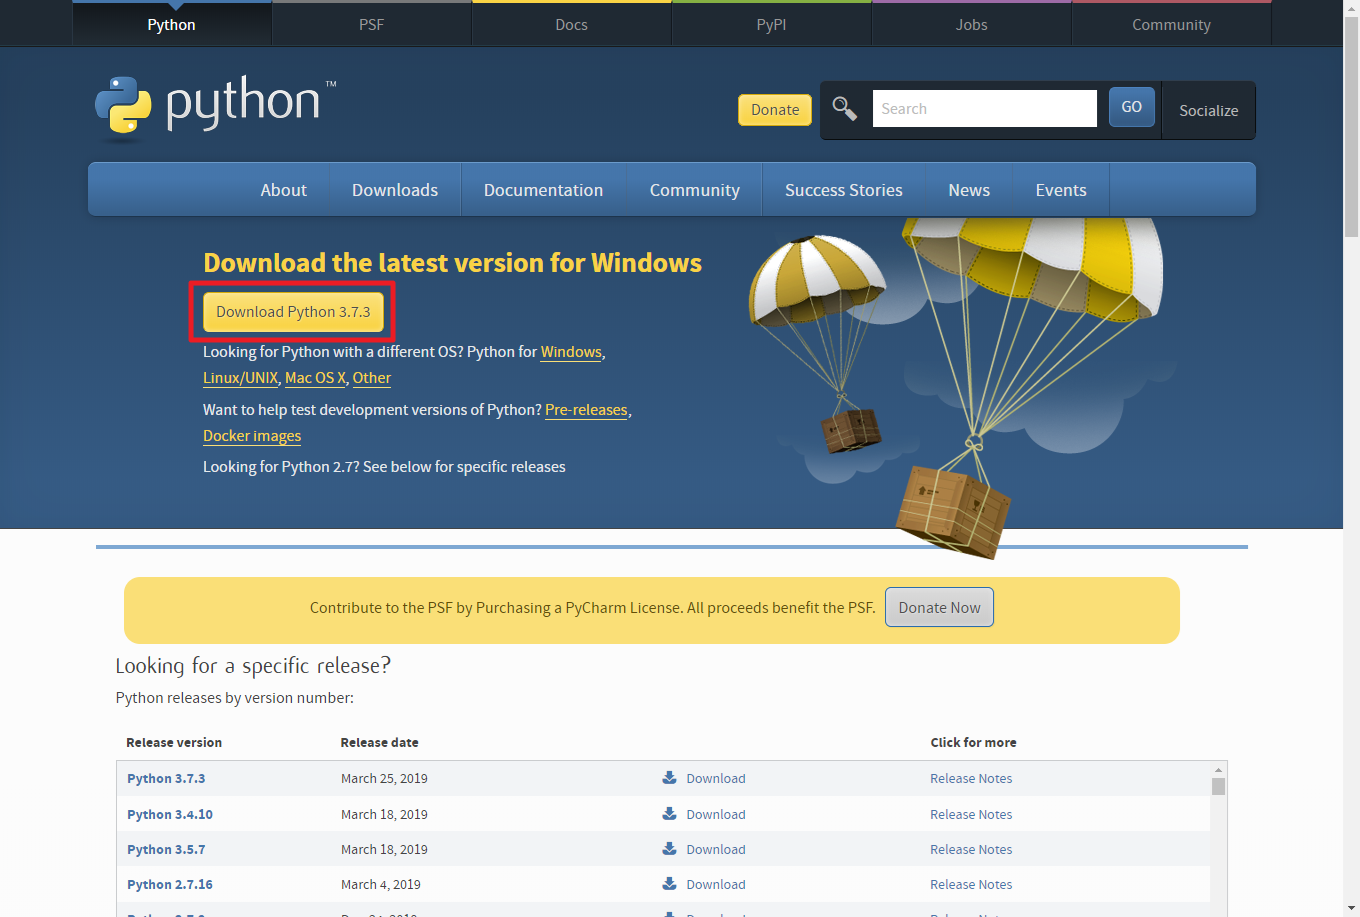Select Documentation in the main navigation
1360x917 pixels.
[544, 190]
